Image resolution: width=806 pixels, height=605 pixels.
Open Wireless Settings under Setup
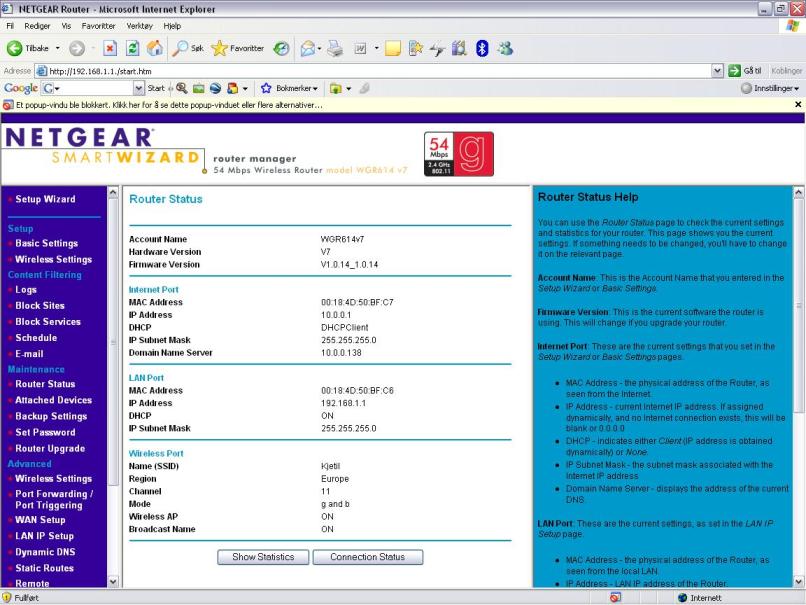(x=53, y=259)
